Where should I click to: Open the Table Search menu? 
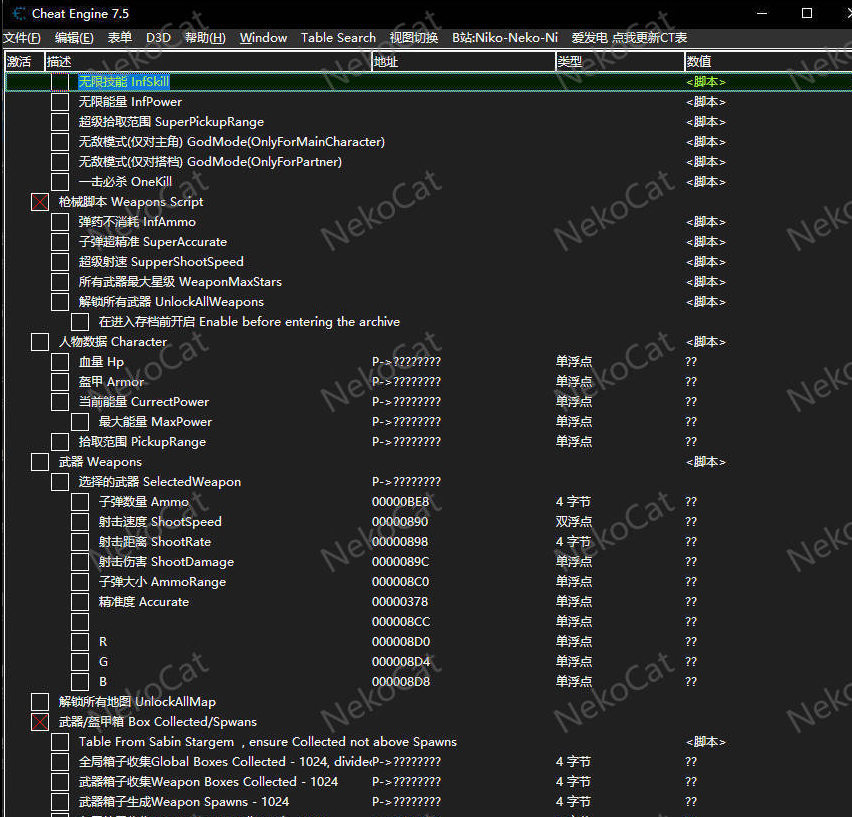[x=338, y=38]
